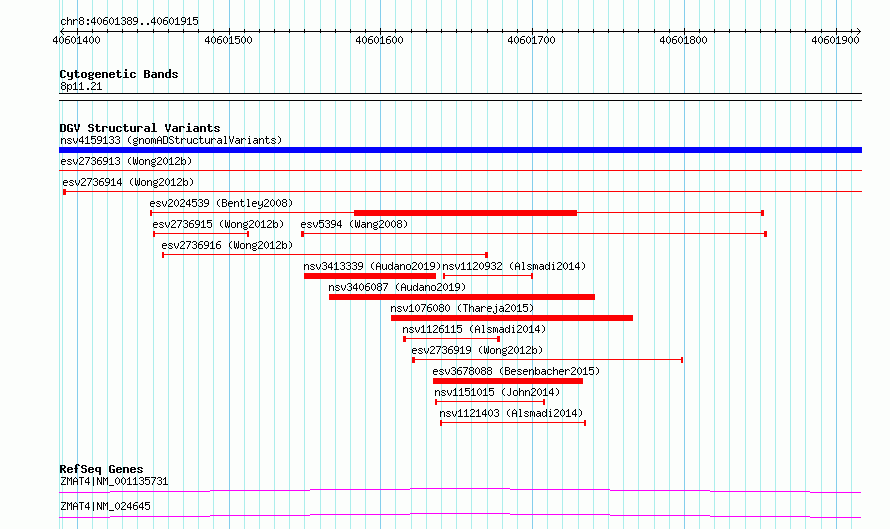The height and width of the screenshot is (529, 890).
Task: Click the 40601900 ruler coordinate
Action: point(835,40)
